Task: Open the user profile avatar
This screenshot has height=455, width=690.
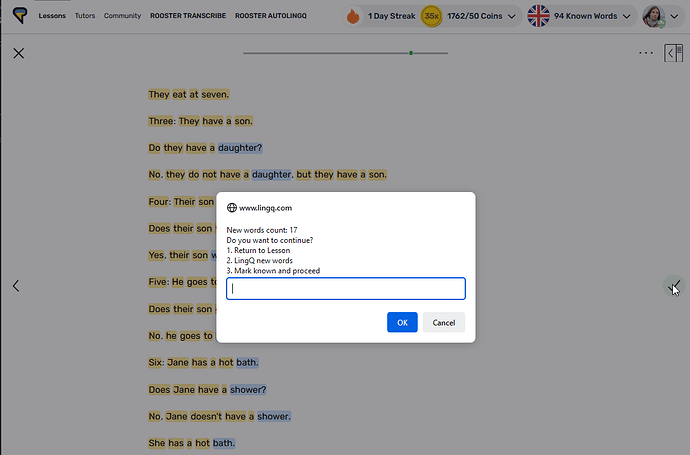Action: coord(654,16)
